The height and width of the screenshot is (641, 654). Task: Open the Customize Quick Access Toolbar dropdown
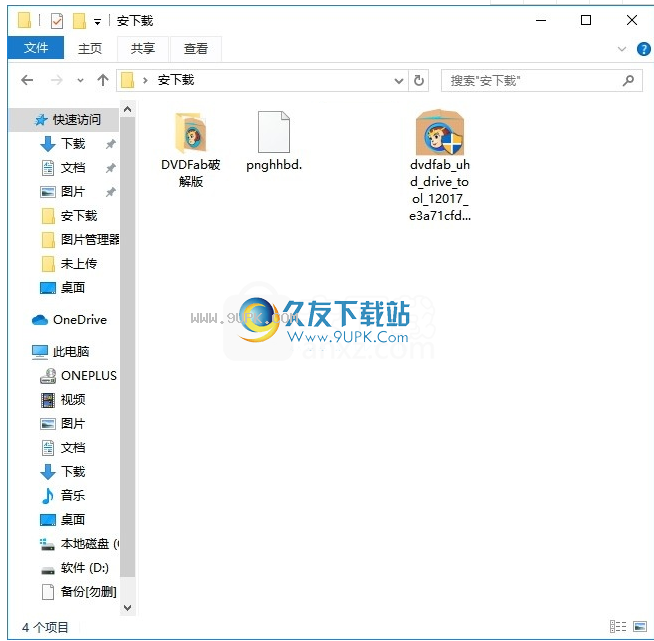(97, 22)
